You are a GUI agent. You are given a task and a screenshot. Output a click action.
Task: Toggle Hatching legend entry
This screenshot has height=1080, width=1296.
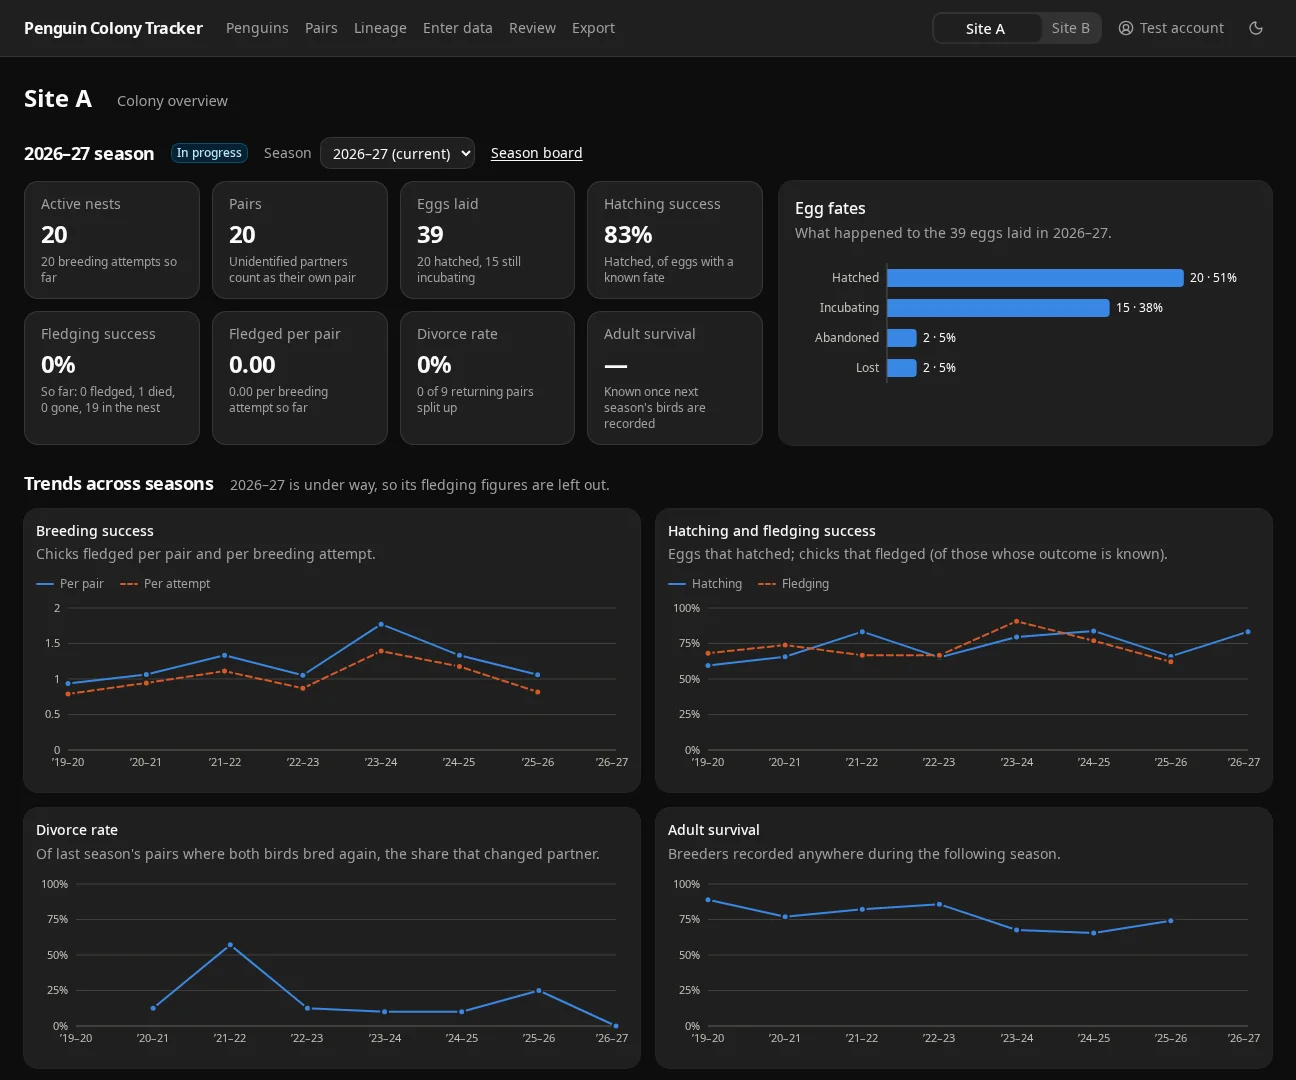coord(705,584)
